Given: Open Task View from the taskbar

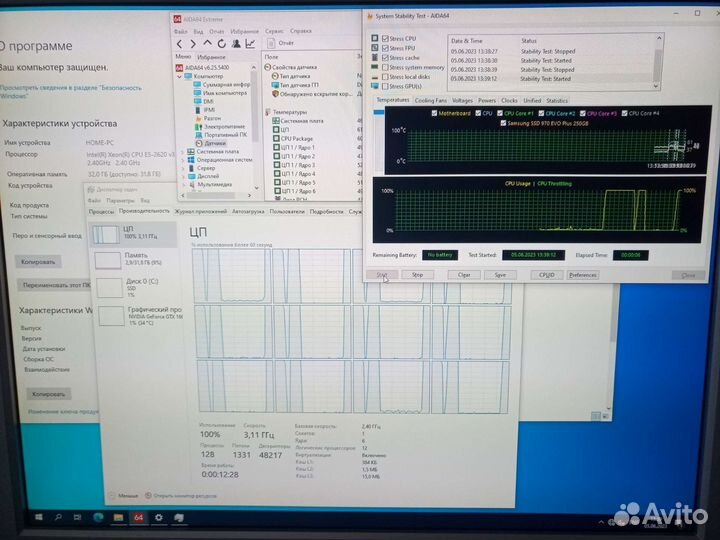Looking at the screenshot, I should coord(78,518).
